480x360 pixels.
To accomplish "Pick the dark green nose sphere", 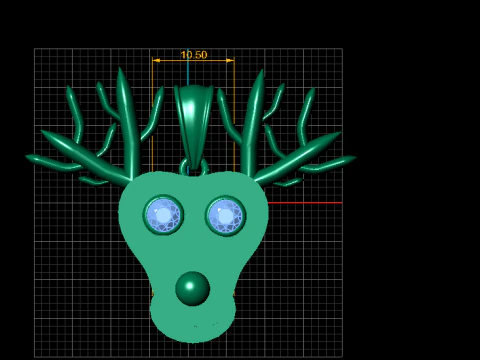I will point(192,289).
